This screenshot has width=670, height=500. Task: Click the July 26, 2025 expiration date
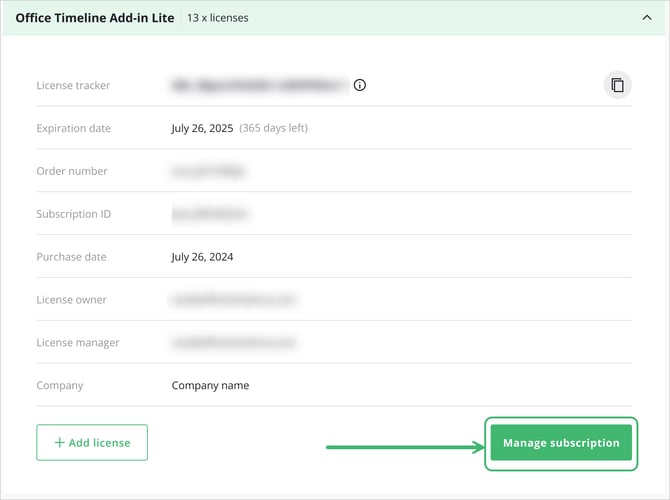tap(202, 128)
